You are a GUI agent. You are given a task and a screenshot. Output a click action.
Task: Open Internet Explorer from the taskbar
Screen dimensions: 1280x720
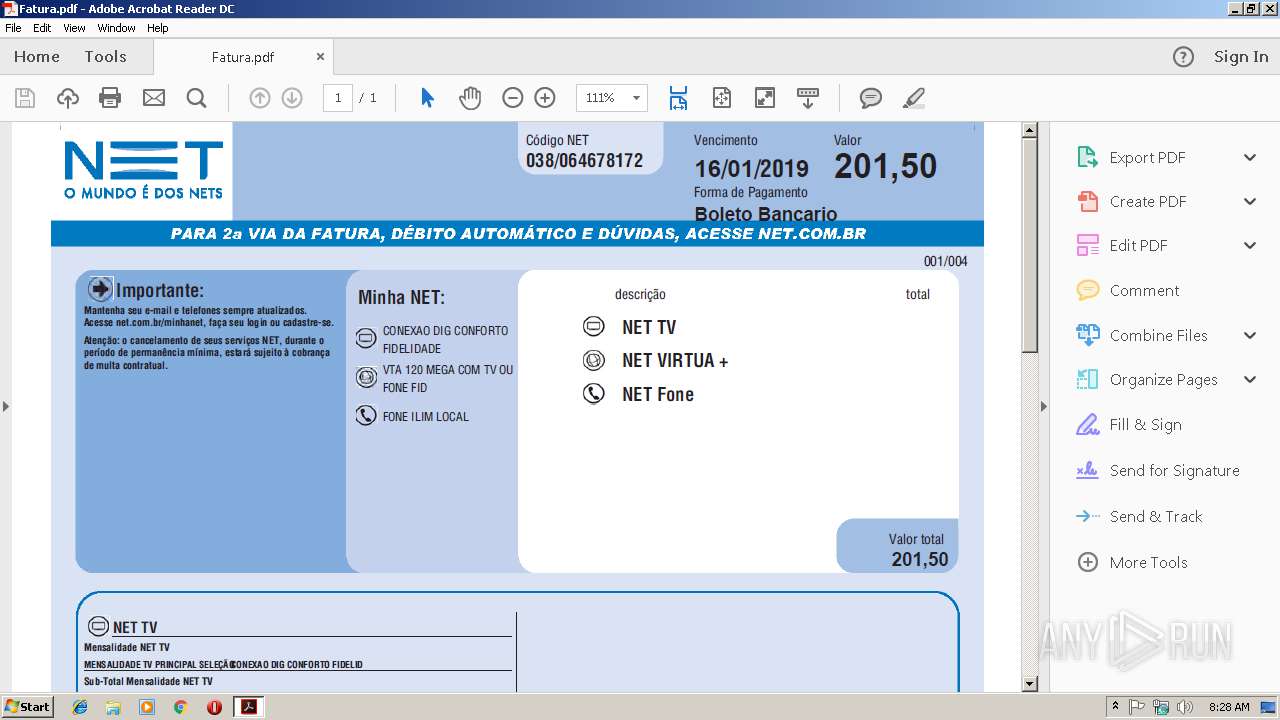80,707
